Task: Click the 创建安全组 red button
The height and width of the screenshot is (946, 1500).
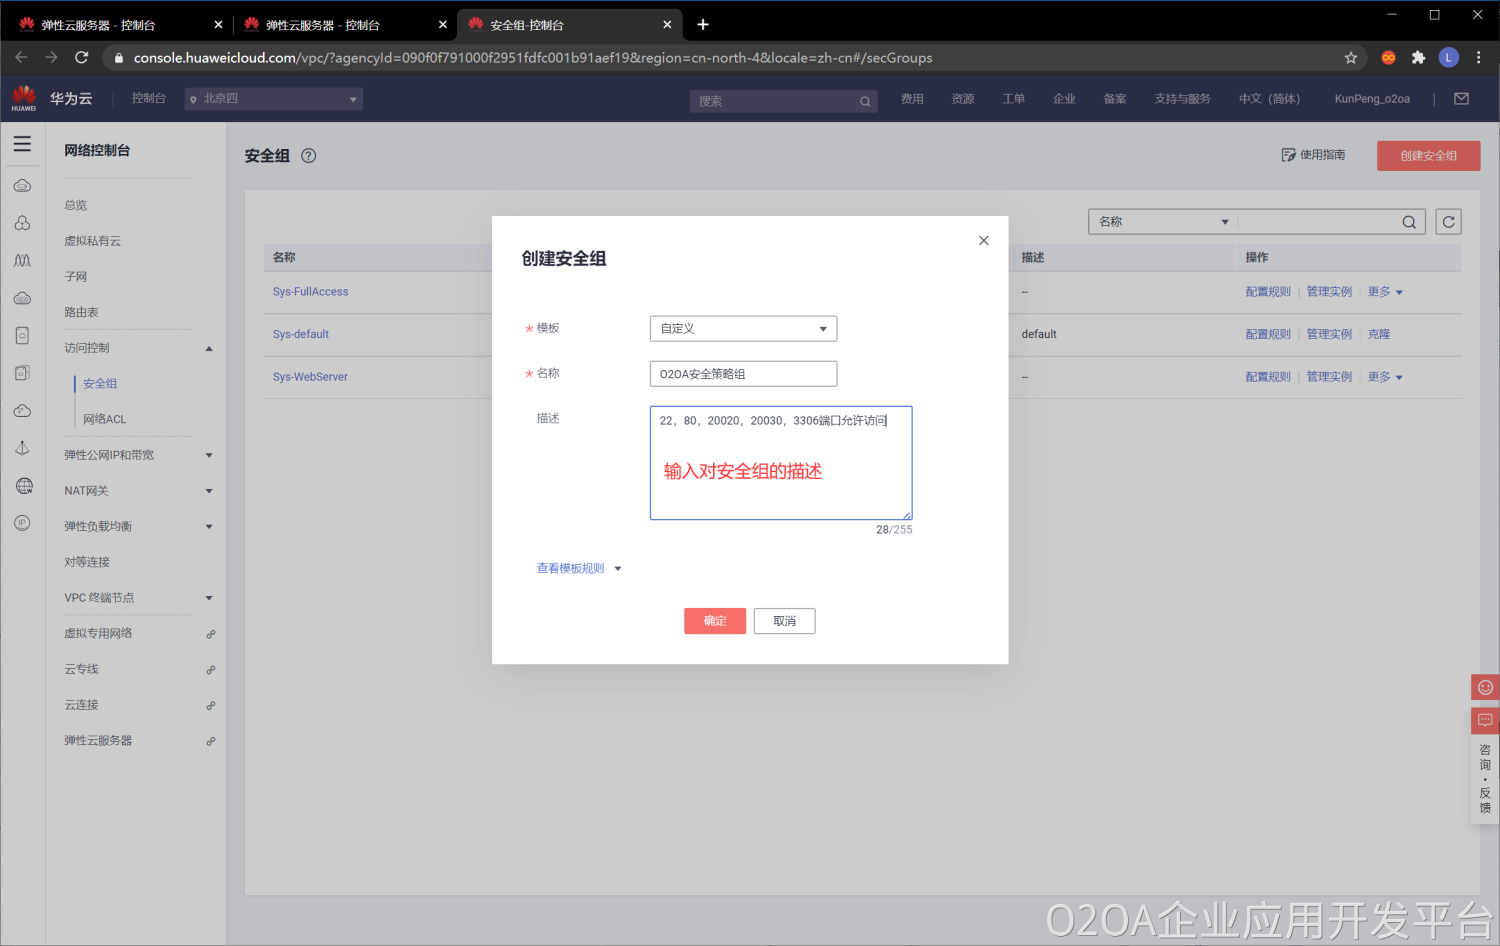Action: coord(1428,156)
